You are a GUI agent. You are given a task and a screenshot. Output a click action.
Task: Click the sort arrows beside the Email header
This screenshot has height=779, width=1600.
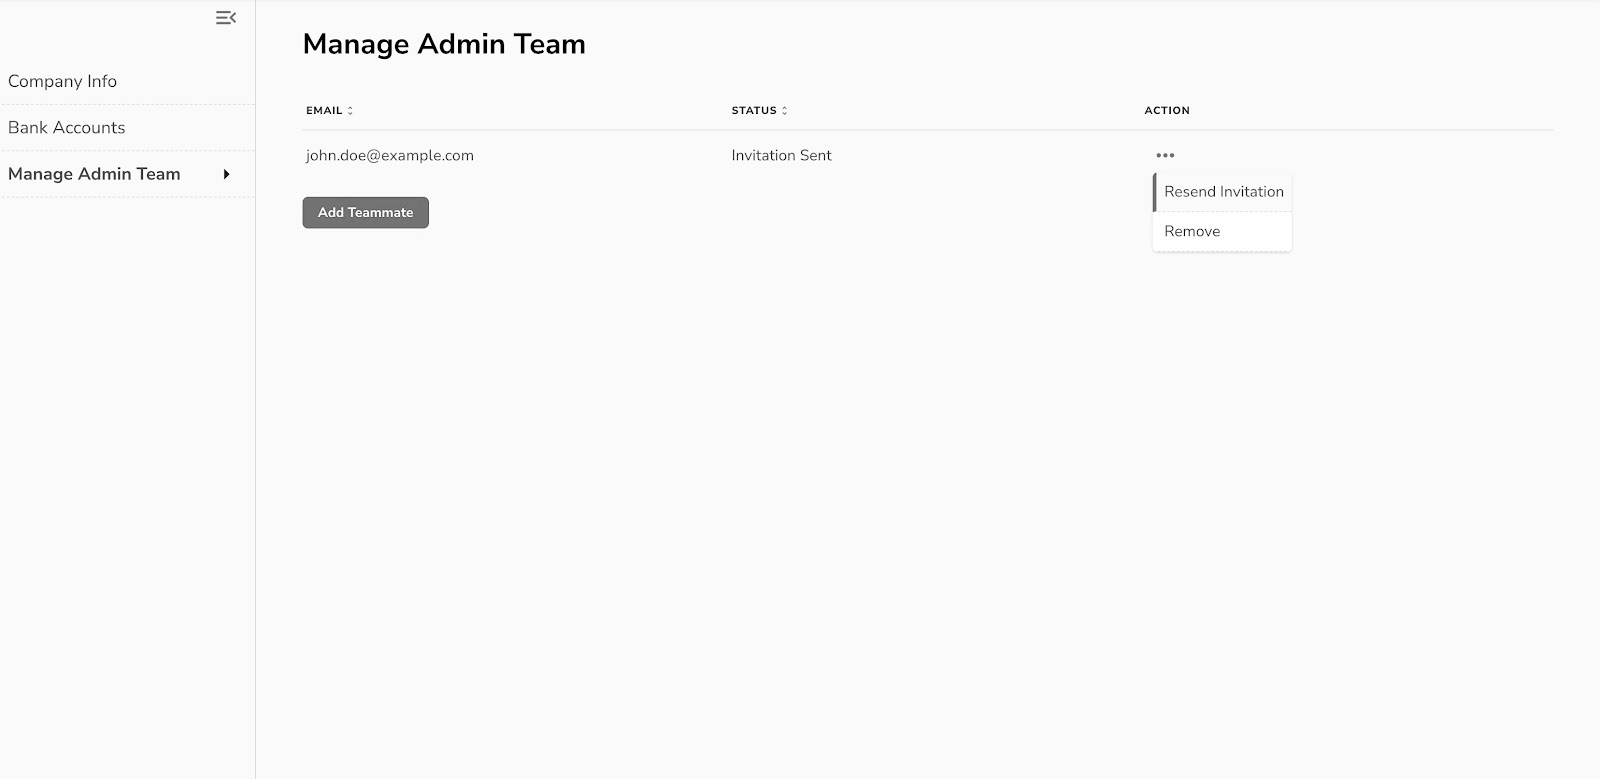click(350, 111)
